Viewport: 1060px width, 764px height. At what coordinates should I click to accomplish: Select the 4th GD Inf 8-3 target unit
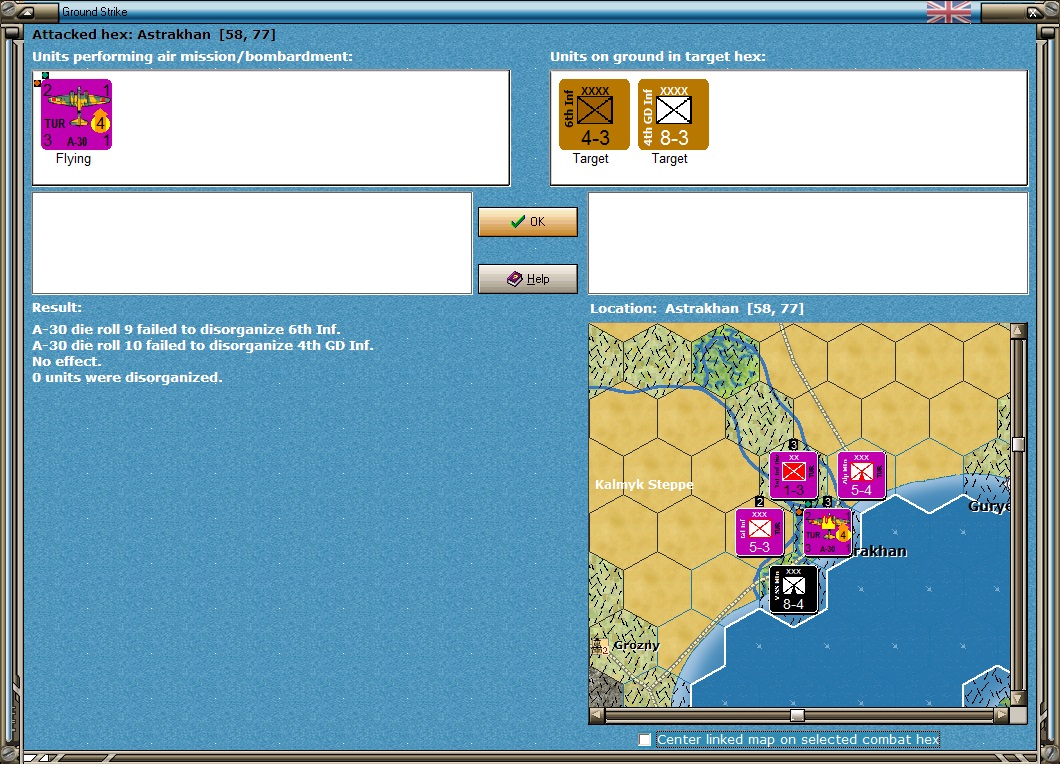click(673, 114)
